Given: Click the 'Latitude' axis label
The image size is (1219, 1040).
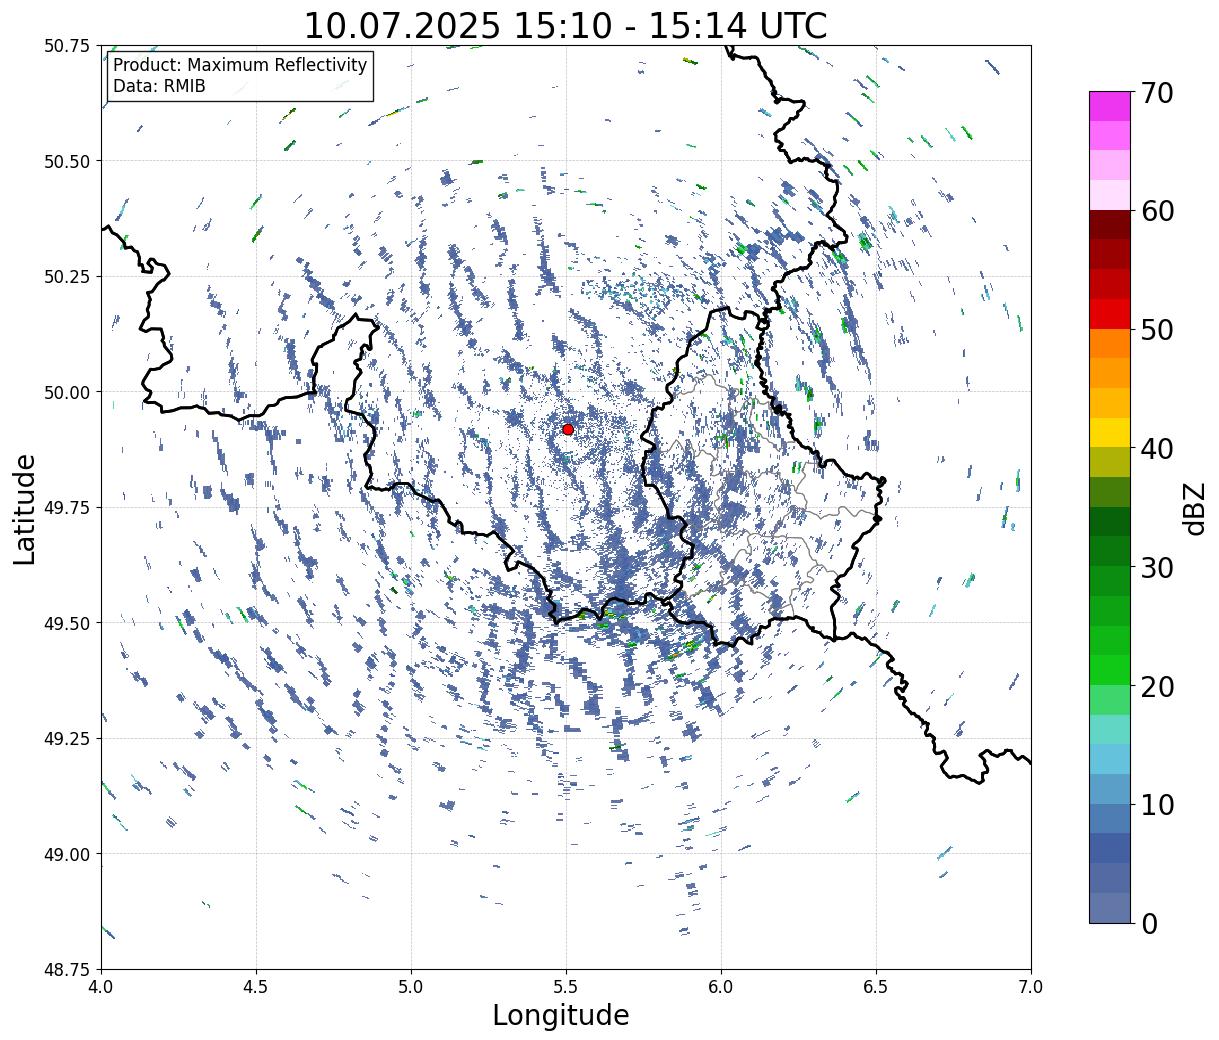Looking at the screenshot, I should click(25, 509).
